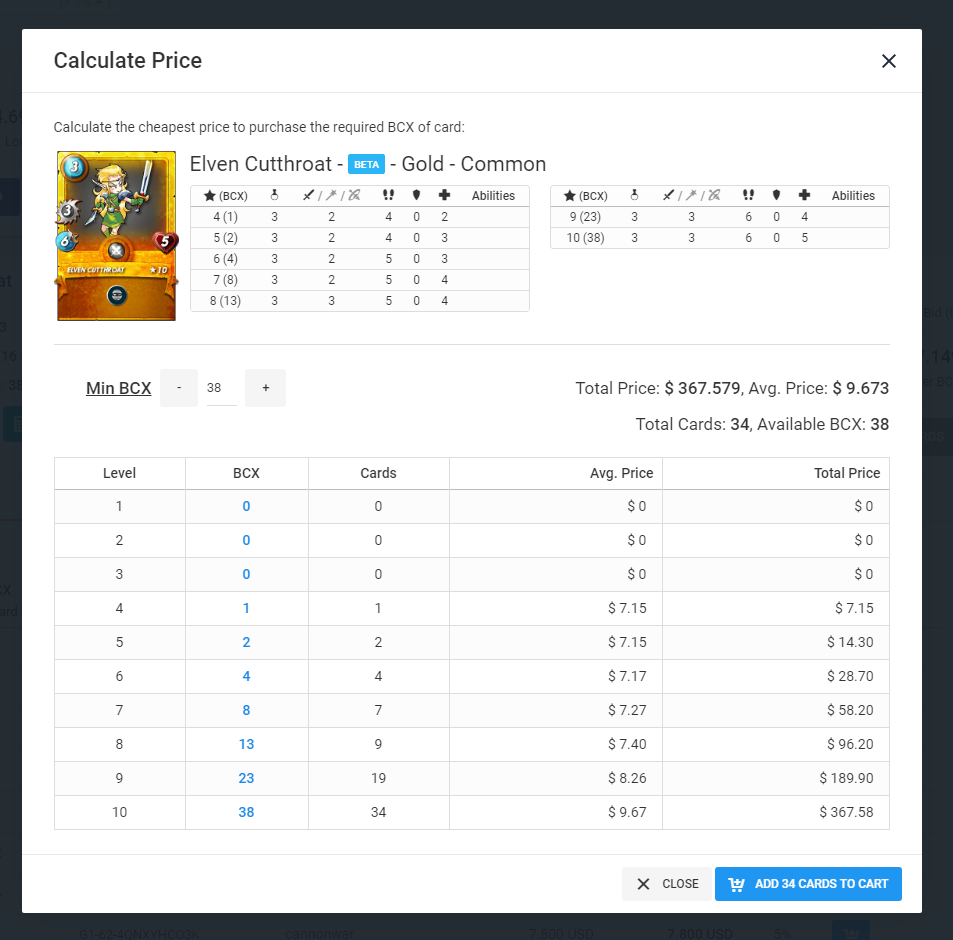This screenshot has height=940, width=953.
Task: Click the speed icon in right stats header
Action: click(x=747, y=196)
